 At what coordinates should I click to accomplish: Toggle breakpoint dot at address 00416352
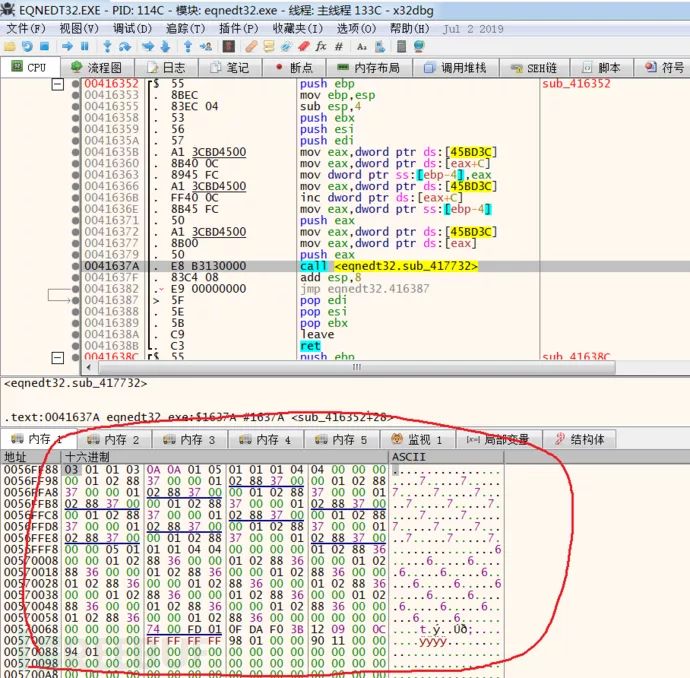[x=77, y=85]
